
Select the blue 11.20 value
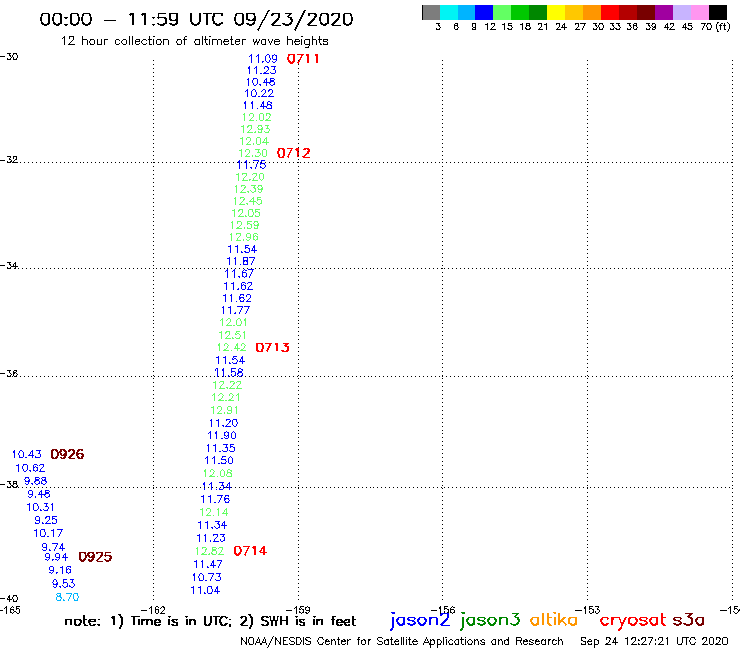click(223, 423)
